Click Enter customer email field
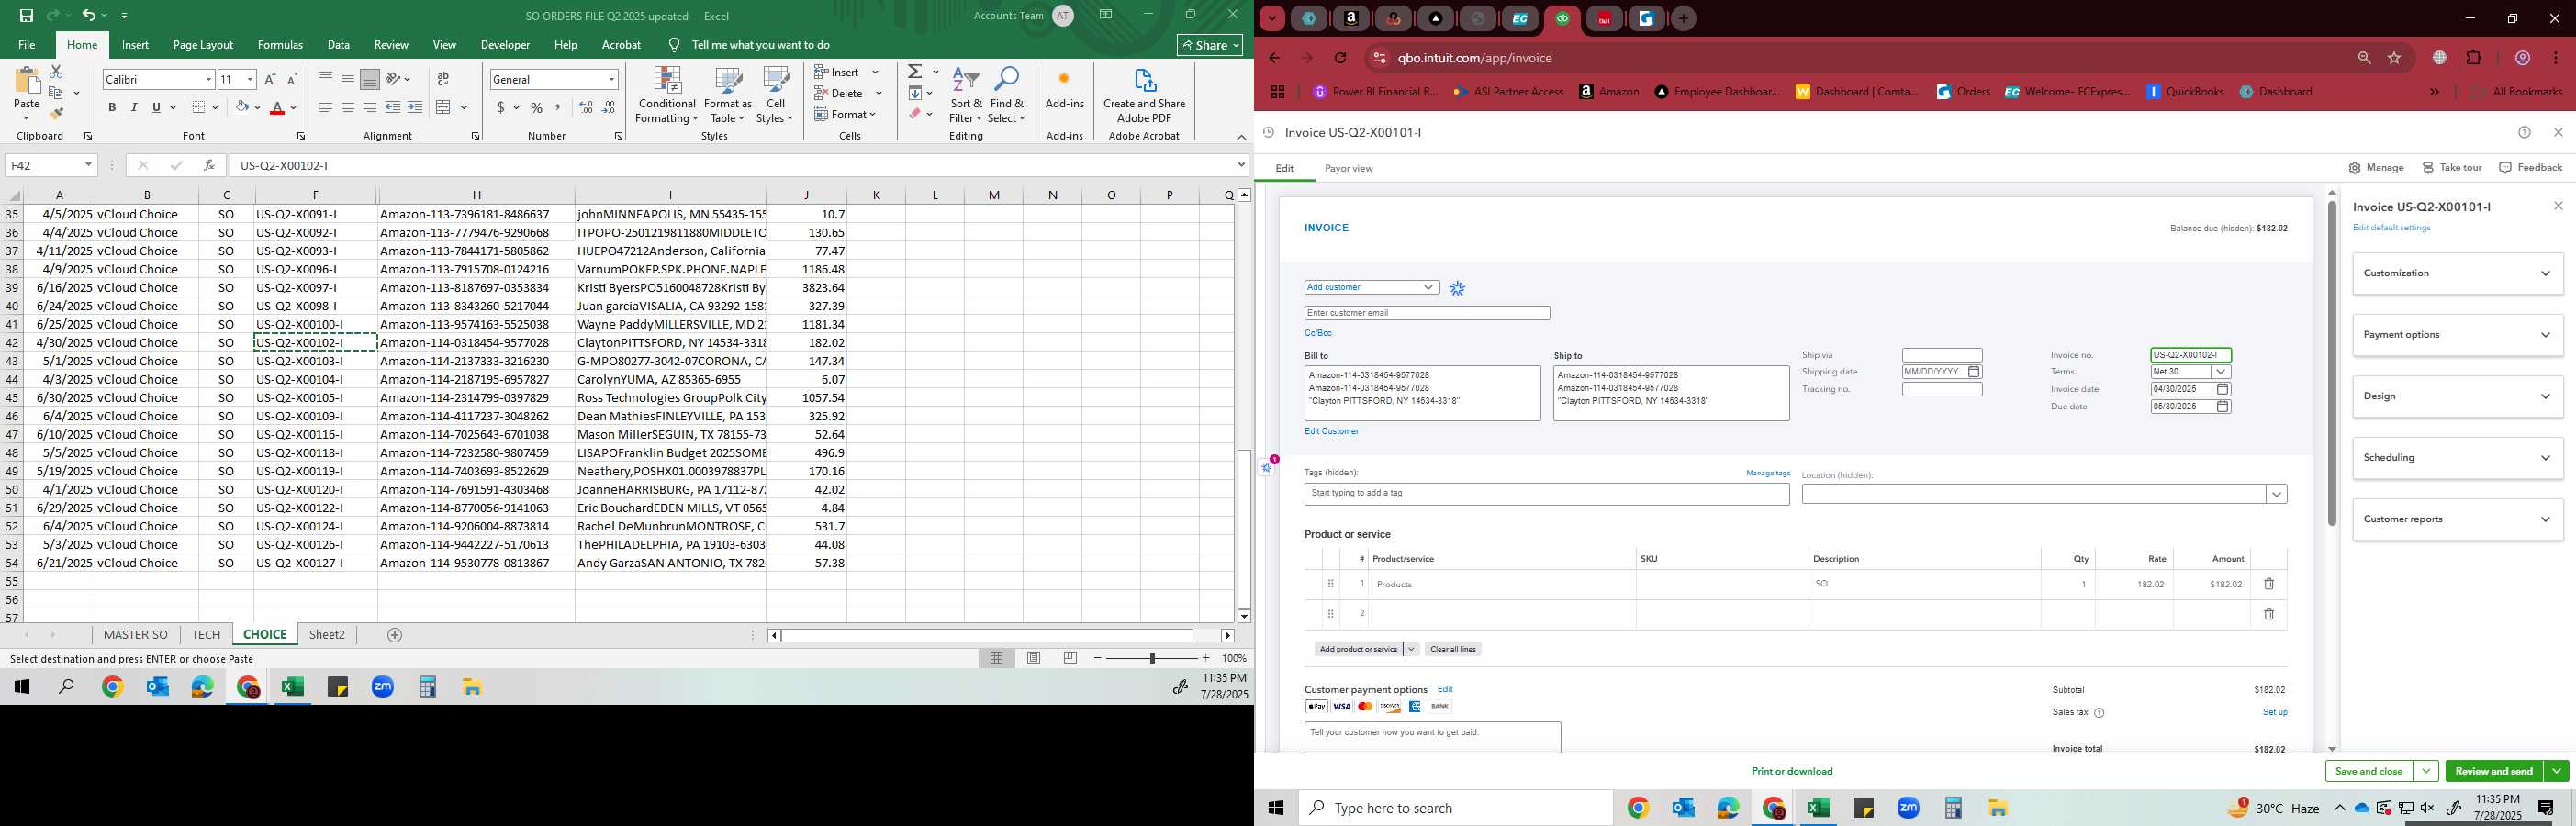This screenshot has width=2576, height=826. click(1427, 313)
